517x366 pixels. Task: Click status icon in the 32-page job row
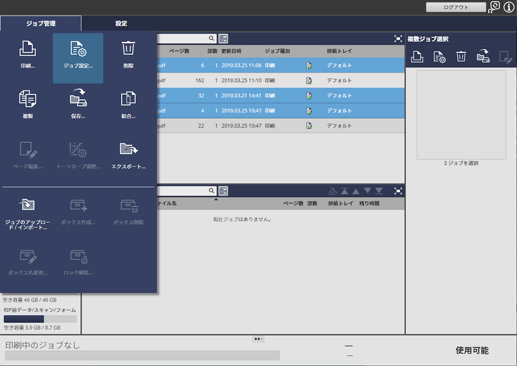pos(309,96)
